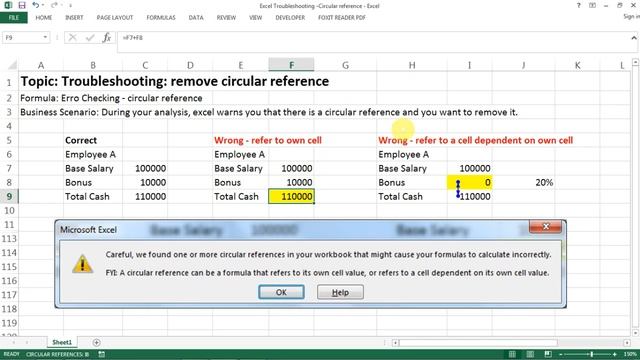640x360 pixels.
Task: Select row 1 header
Action: click(x=9, y=82)
